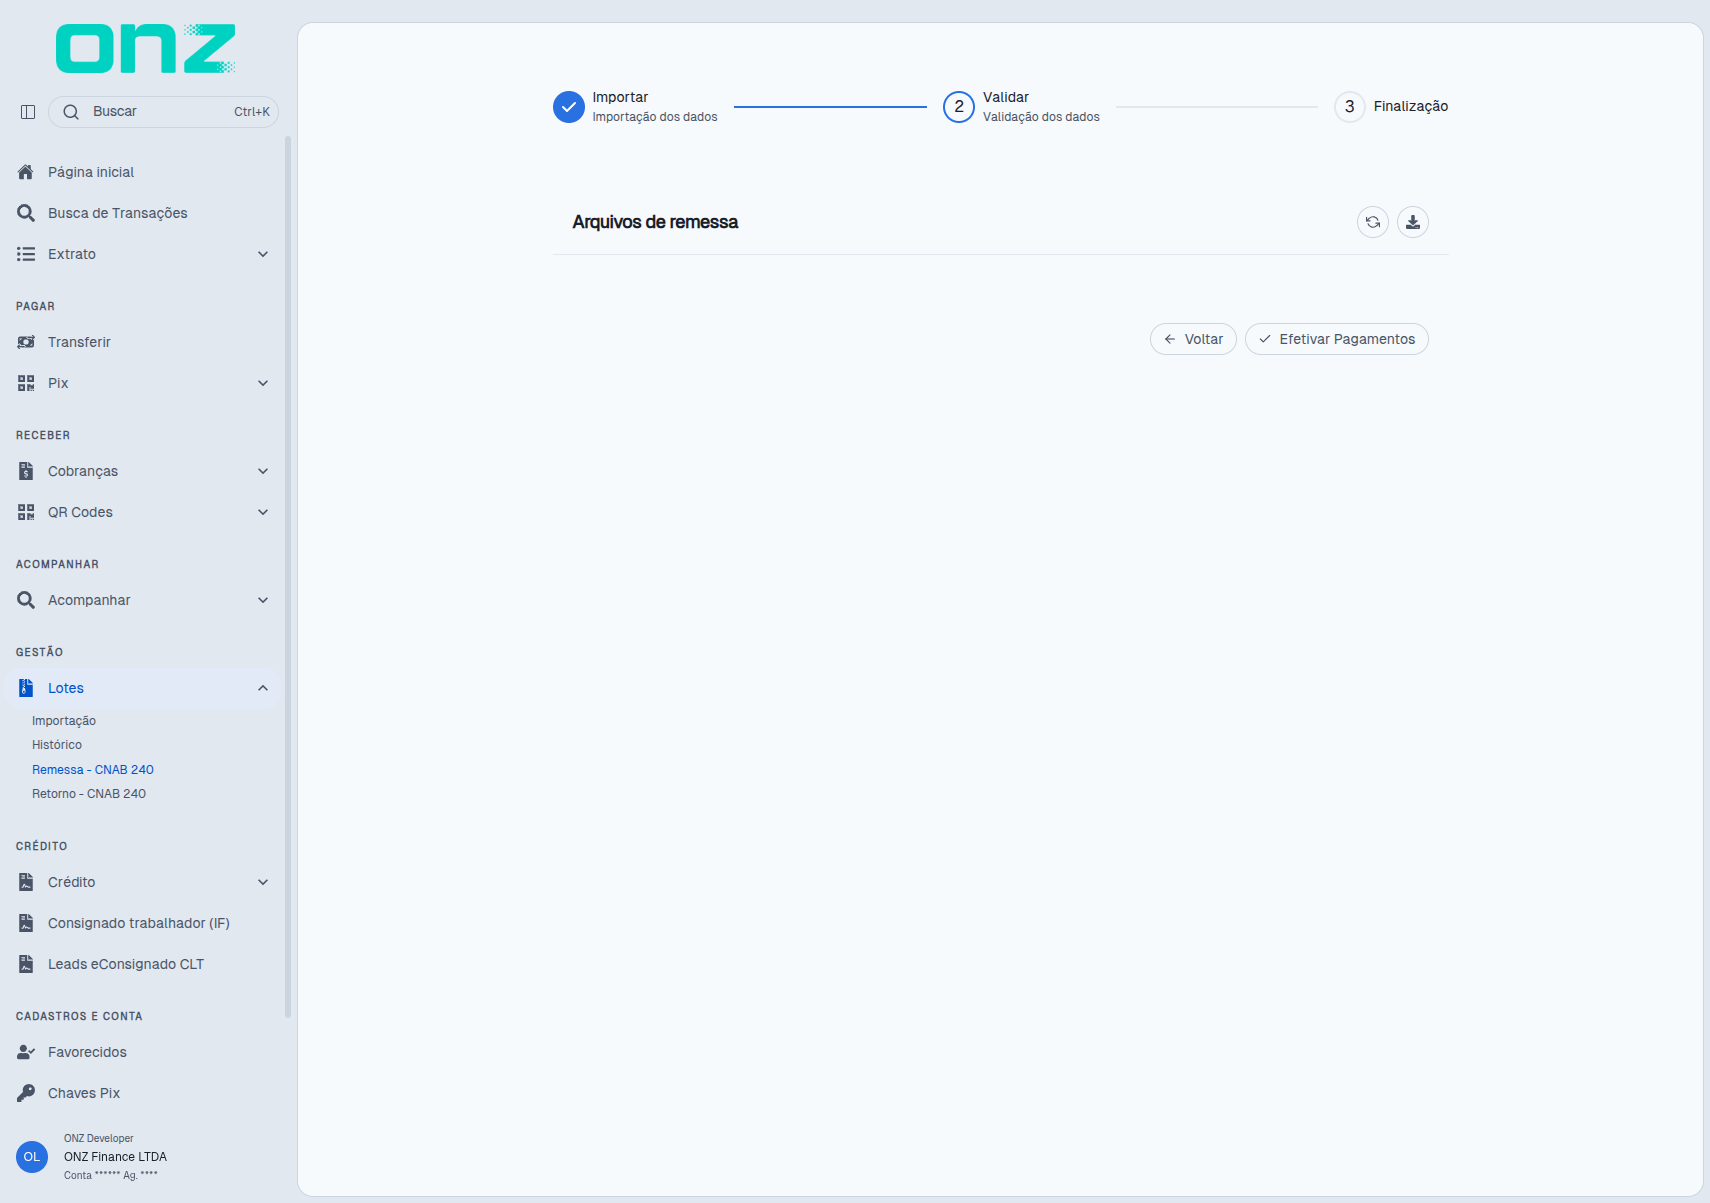Image resolution: width=1710 pixels, height=1203 pixels.
Task: Toggle the sidebar collapse icon
Action: click(28, 112)
